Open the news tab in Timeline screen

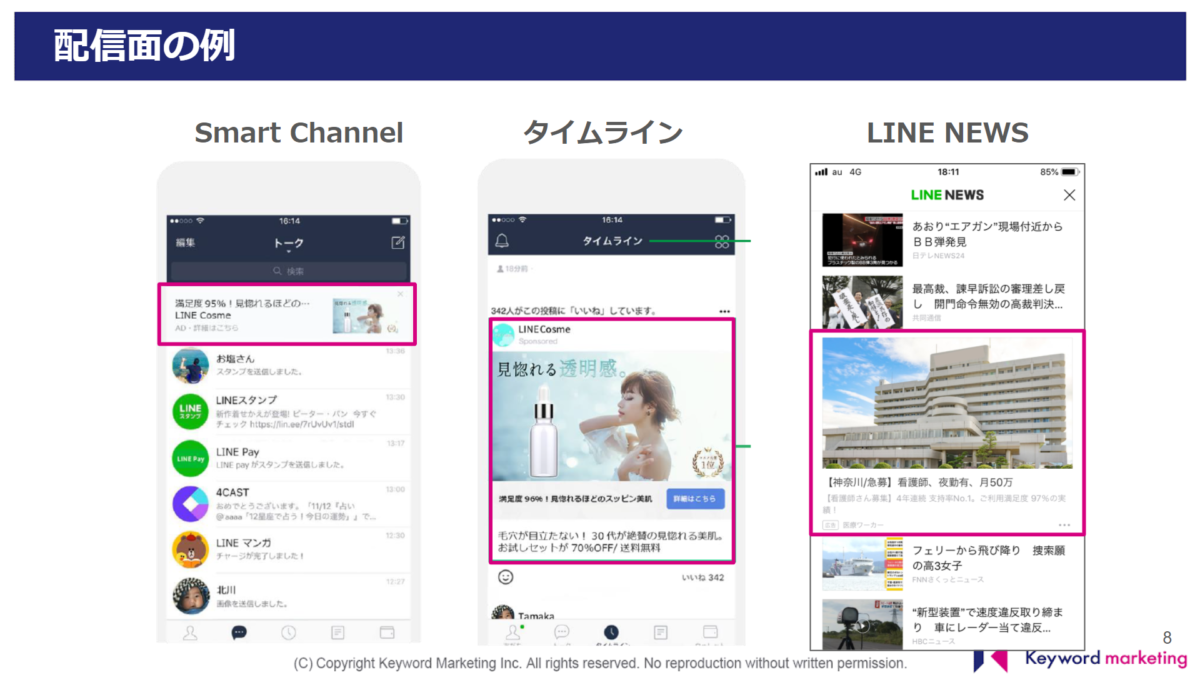(661, 632)
